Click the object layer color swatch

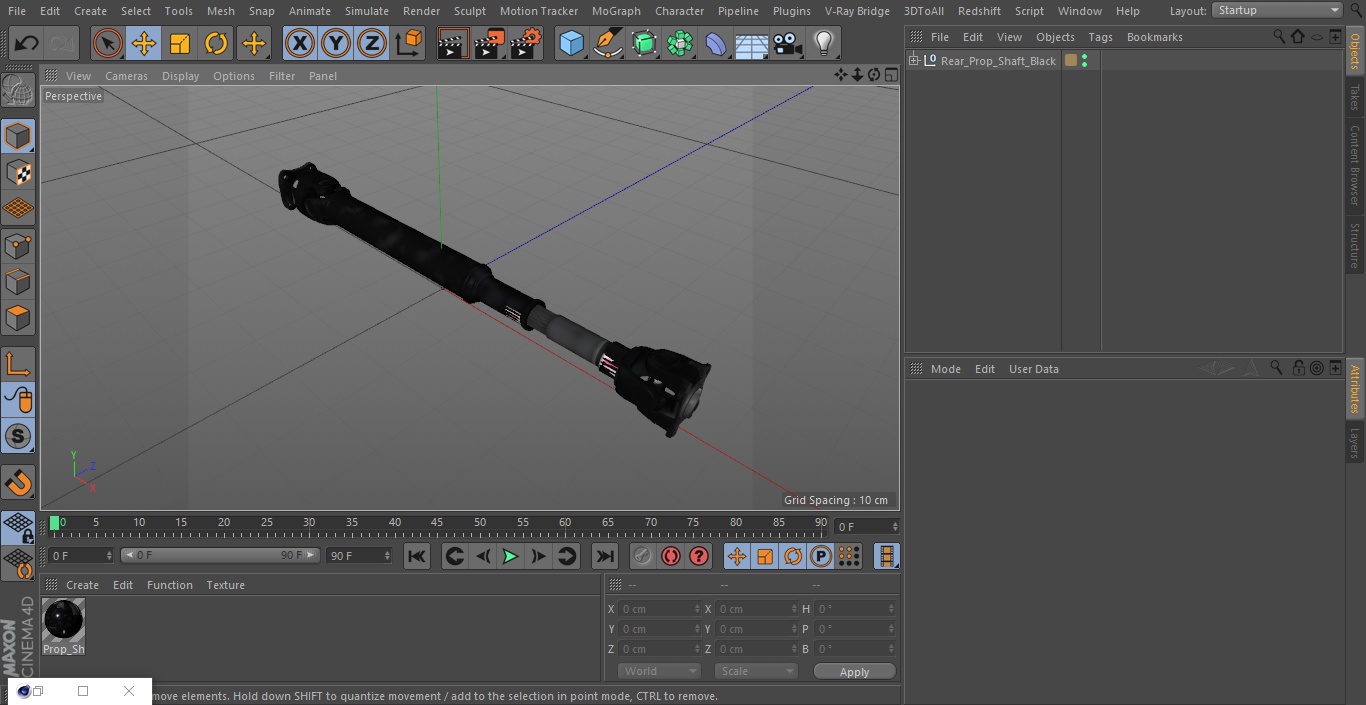(1071, 61)
